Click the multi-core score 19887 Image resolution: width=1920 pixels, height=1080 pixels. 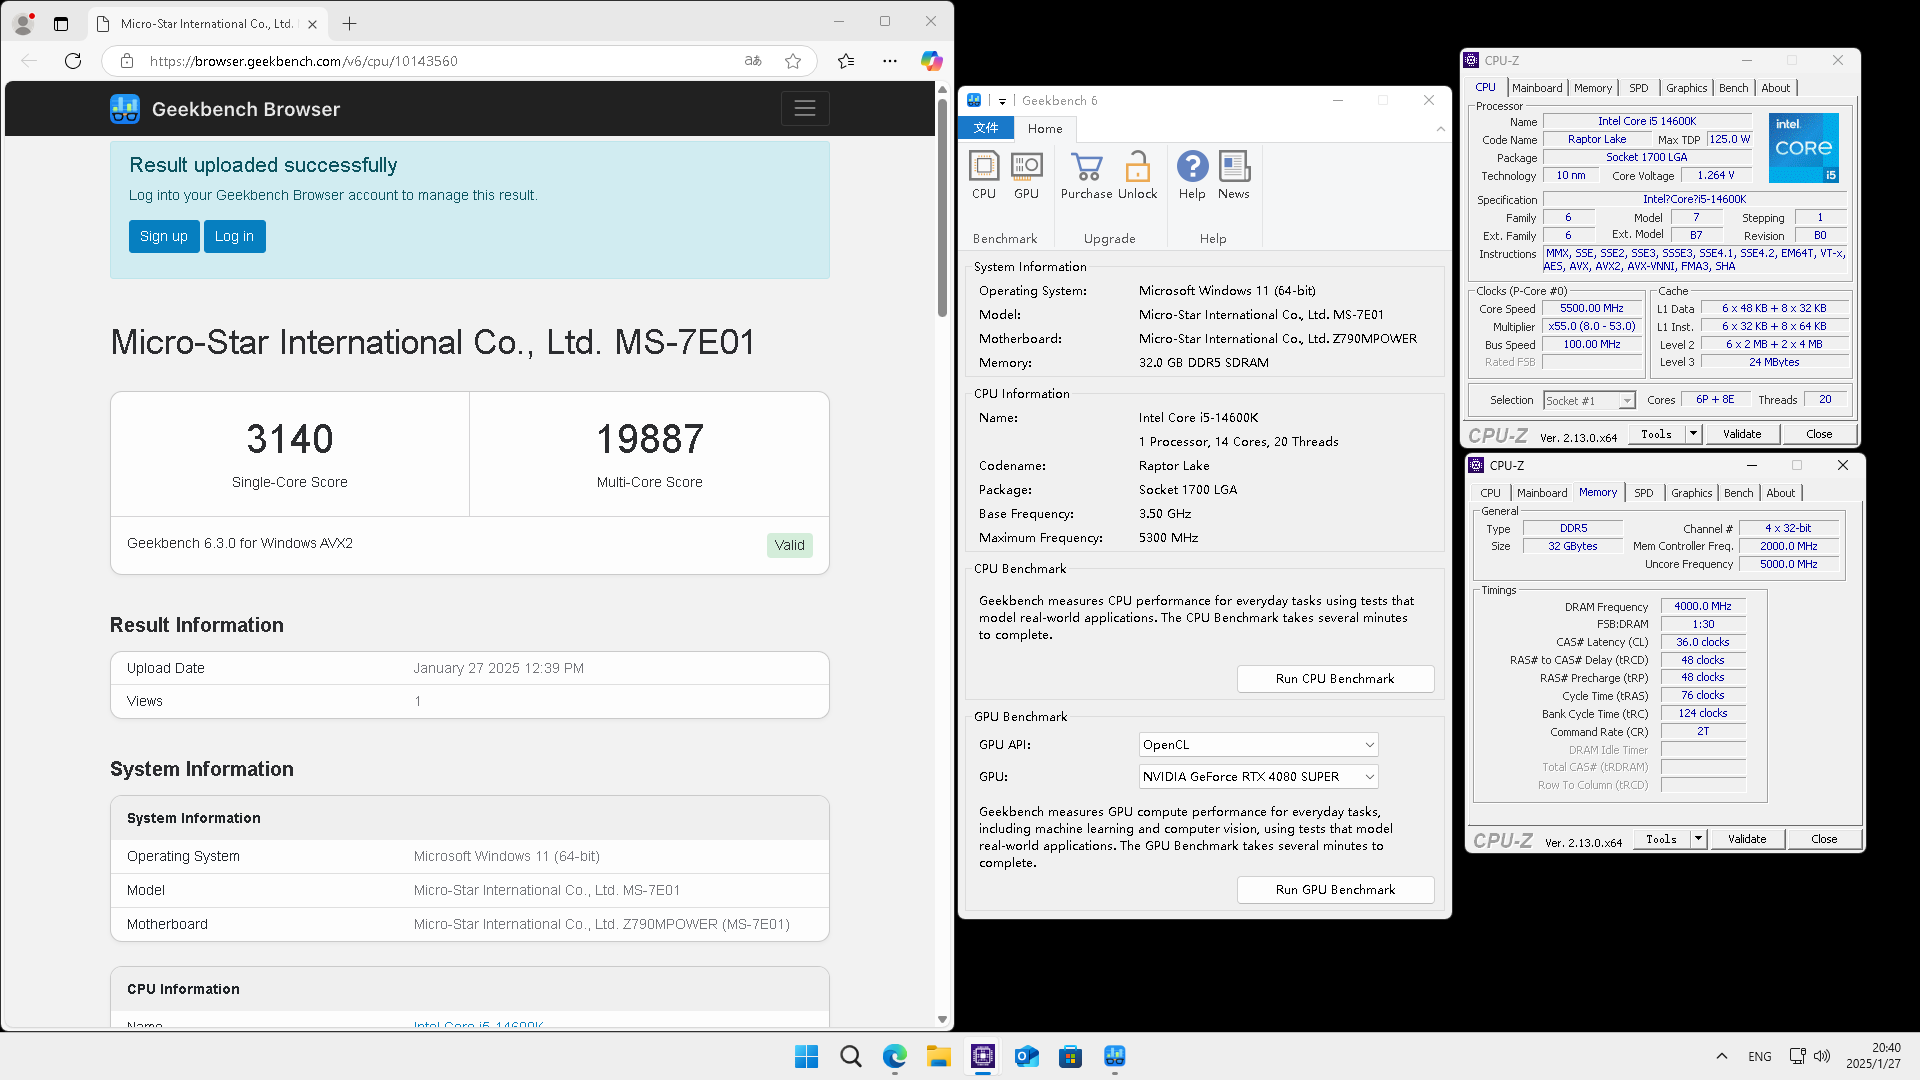click(x=650, y=439)
